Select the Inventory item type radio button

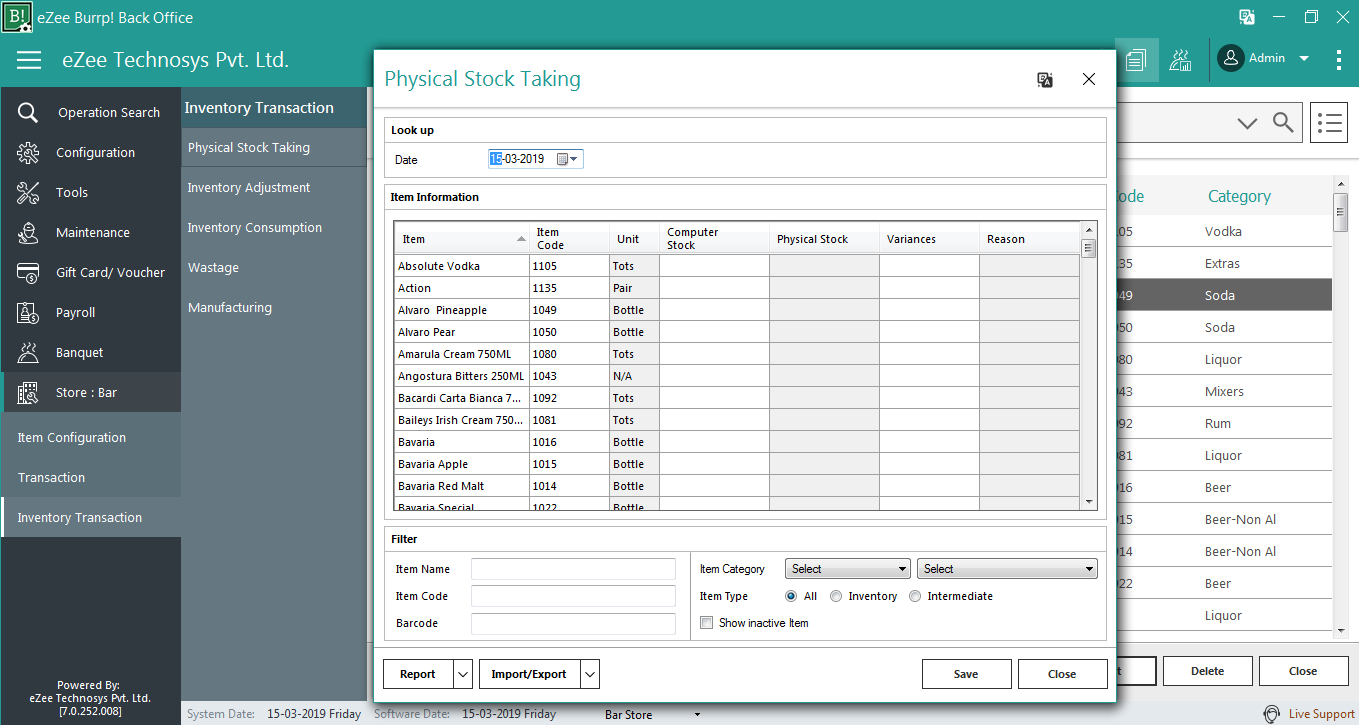(836, 596)
